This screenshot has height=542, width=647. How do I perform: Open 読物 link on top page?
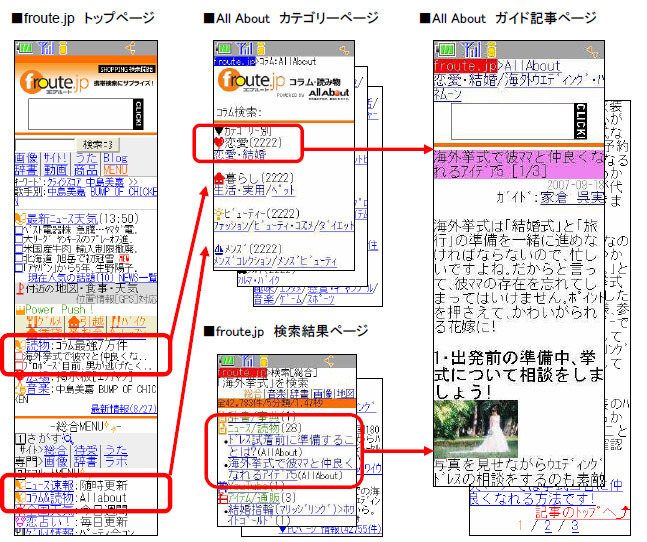[38, 345]
